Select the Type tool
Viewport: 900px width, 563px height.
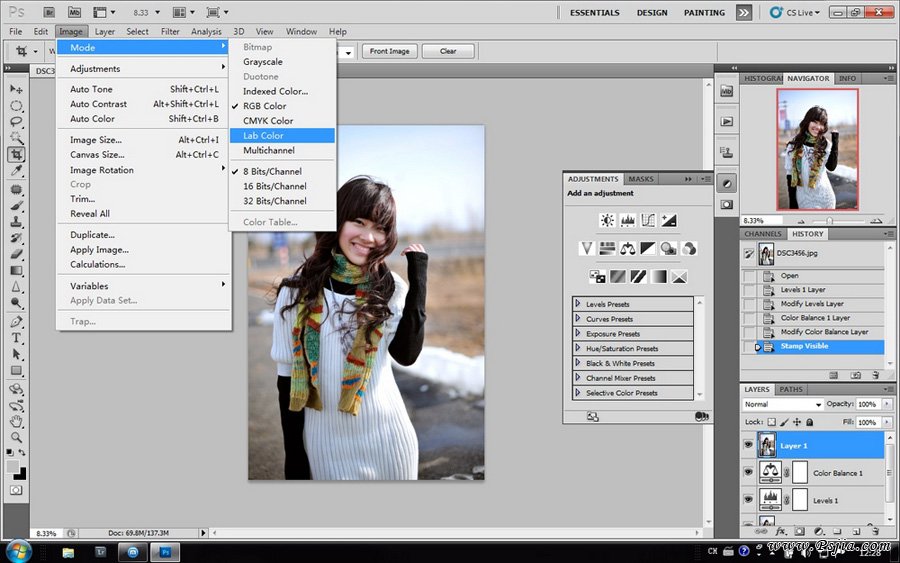coord(17,338)
